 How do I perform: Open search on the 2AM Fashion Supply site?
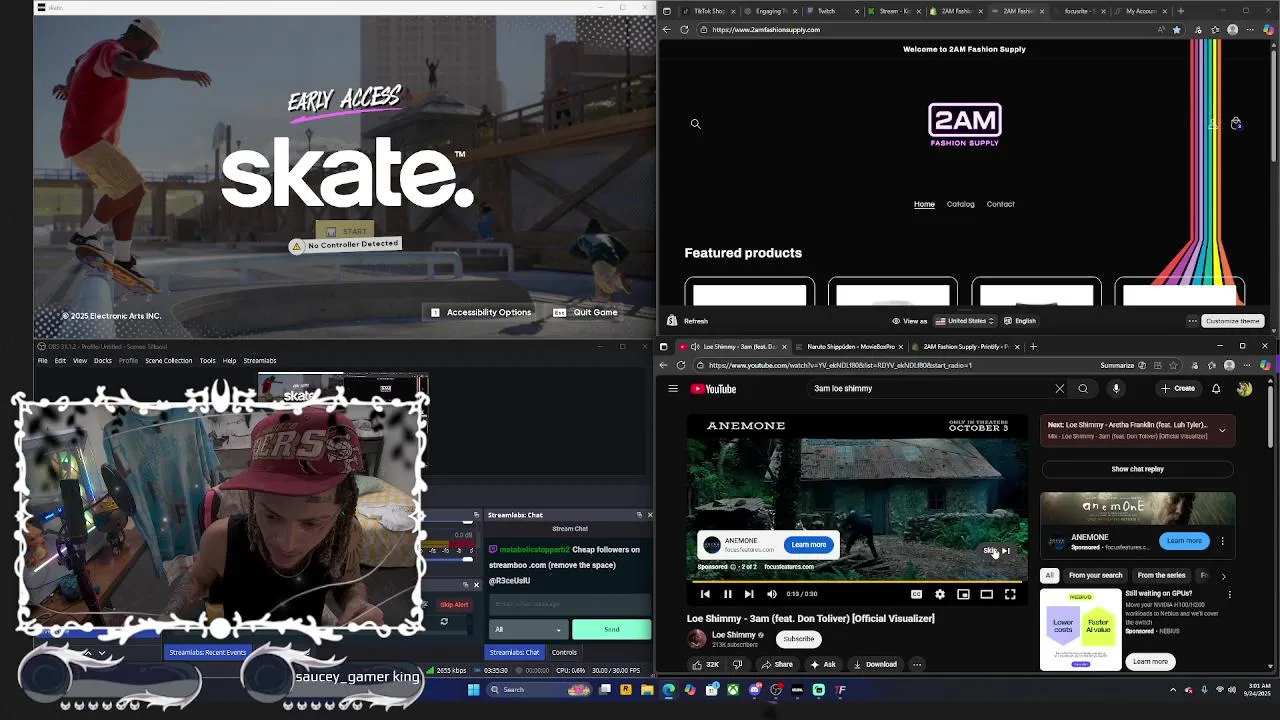[695, 124]
